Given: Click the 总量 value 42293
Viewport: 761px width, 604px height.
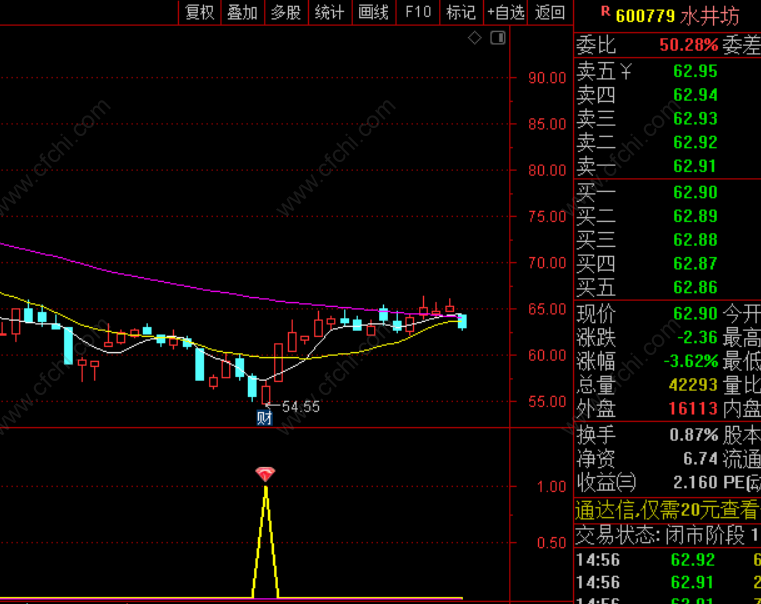Looking at the screenshot, I should click(x=693, y=385).
